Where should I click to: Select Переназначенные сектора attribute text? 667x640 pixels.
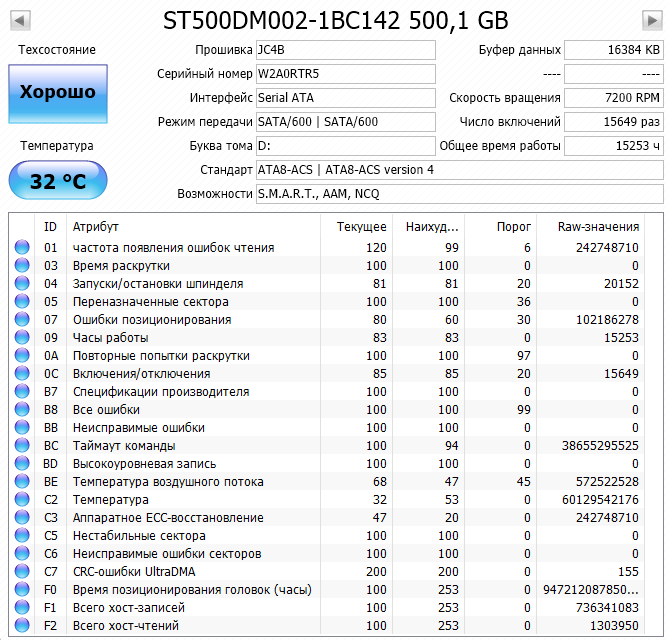pyautogui.click(x=151, y=302)
